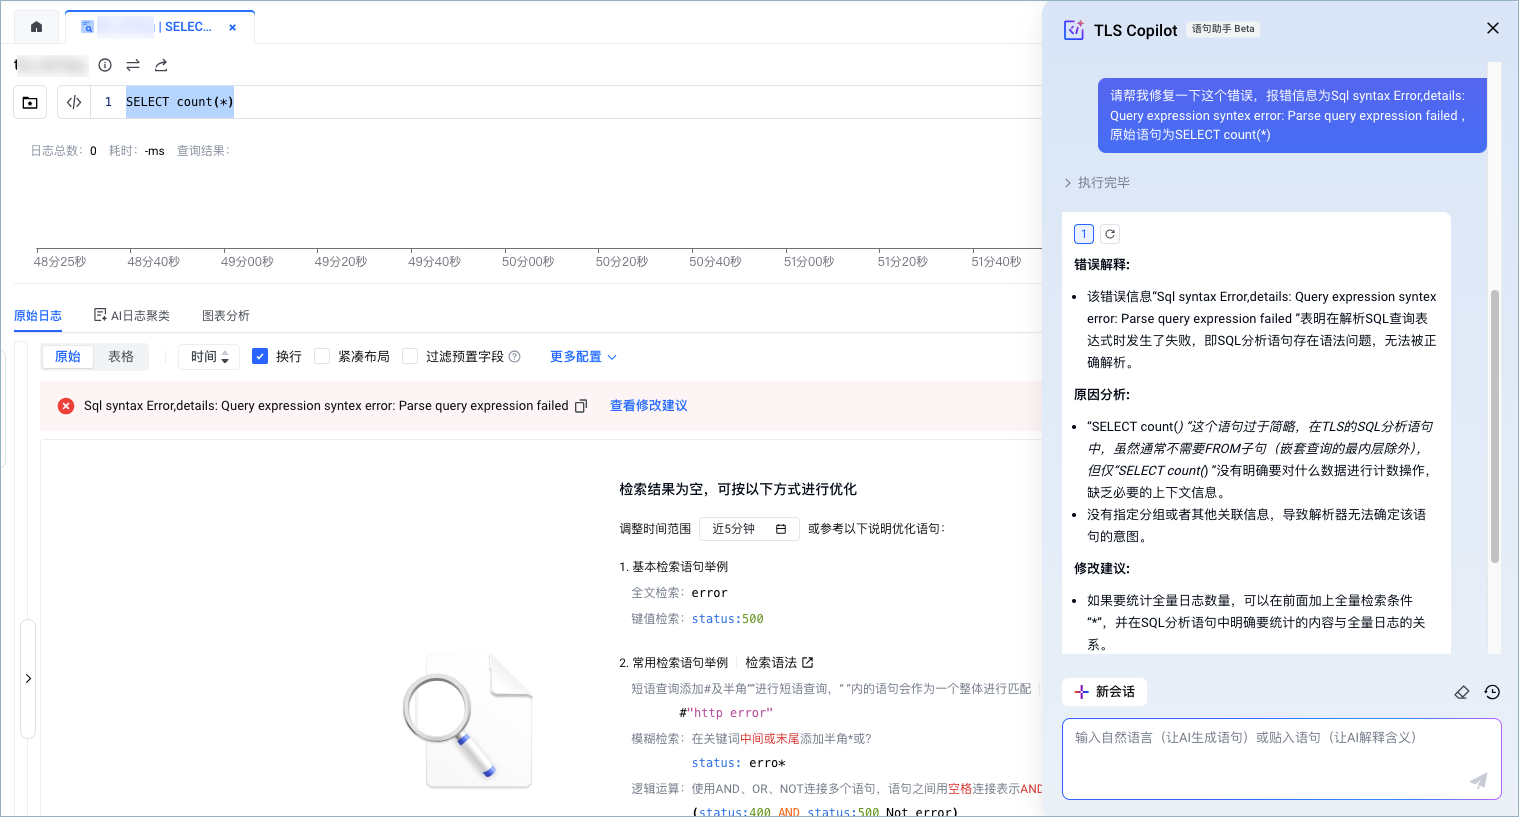The width and height of the screenshot is (1519, 817).
Task: Switch to 图表分析 tab
Action: [x=226, y=316]
